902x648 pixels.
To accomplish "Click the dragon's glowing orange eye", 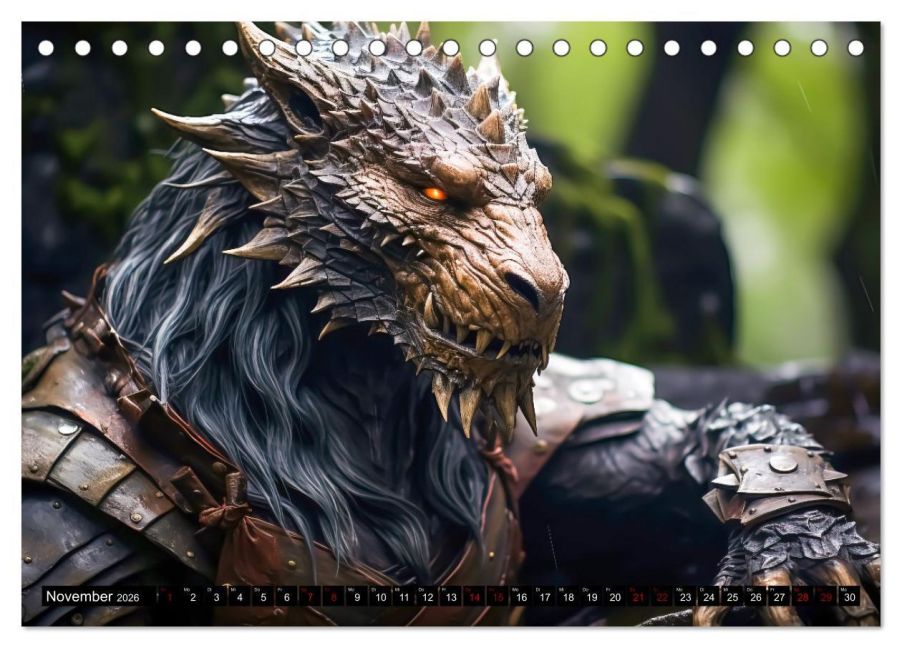I will [434, 194].
